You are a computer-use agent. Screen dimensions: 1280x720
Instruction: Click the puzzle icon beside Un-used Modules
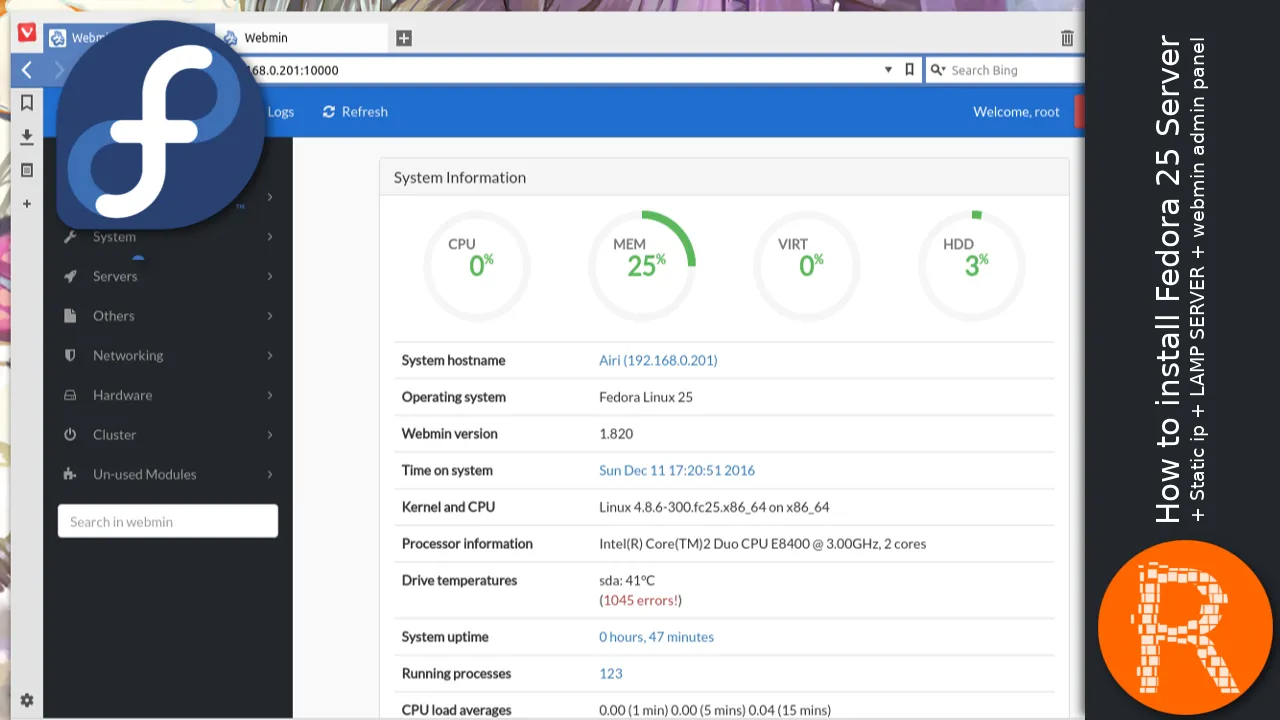pos(70,474)
